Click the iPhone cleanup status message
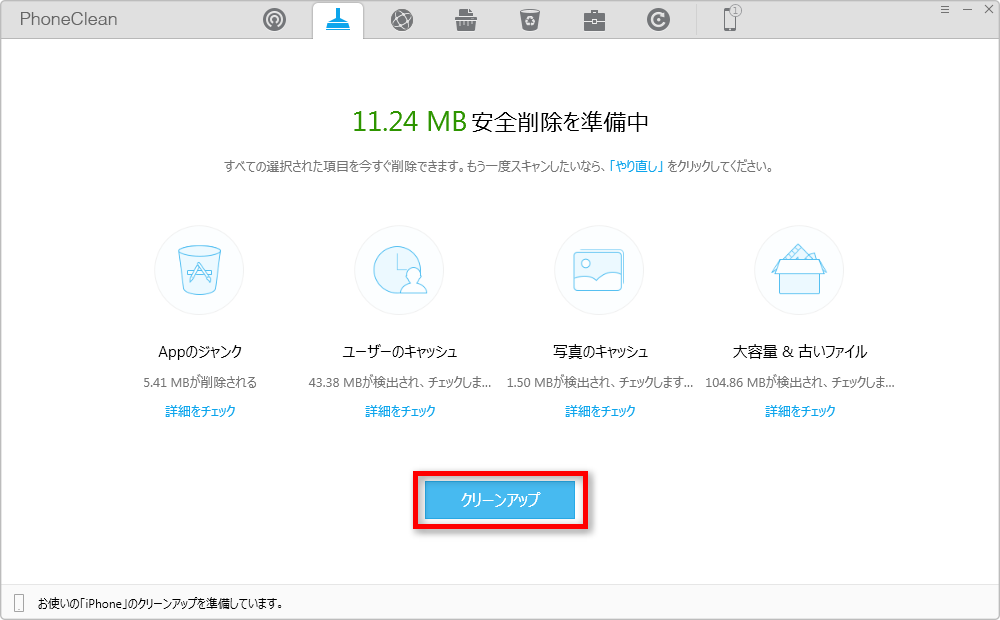This screenshot has width=1000, height=620. tap(160, 603)
